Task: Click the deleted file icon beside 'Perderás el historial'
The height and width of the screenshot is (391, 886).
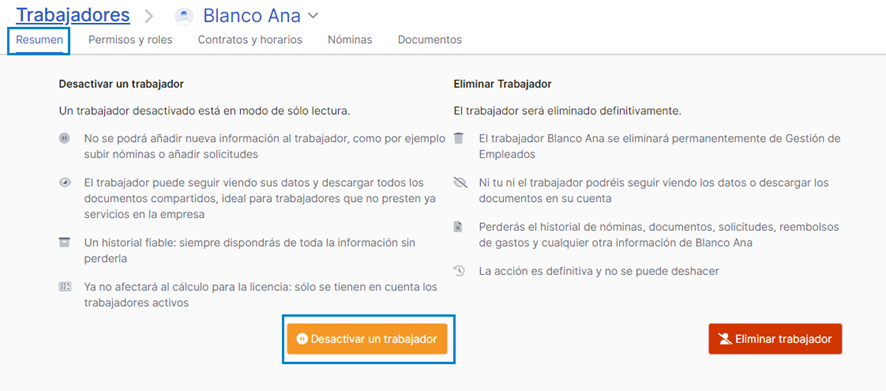Action: pyautogui.click(x=459, y=227)
